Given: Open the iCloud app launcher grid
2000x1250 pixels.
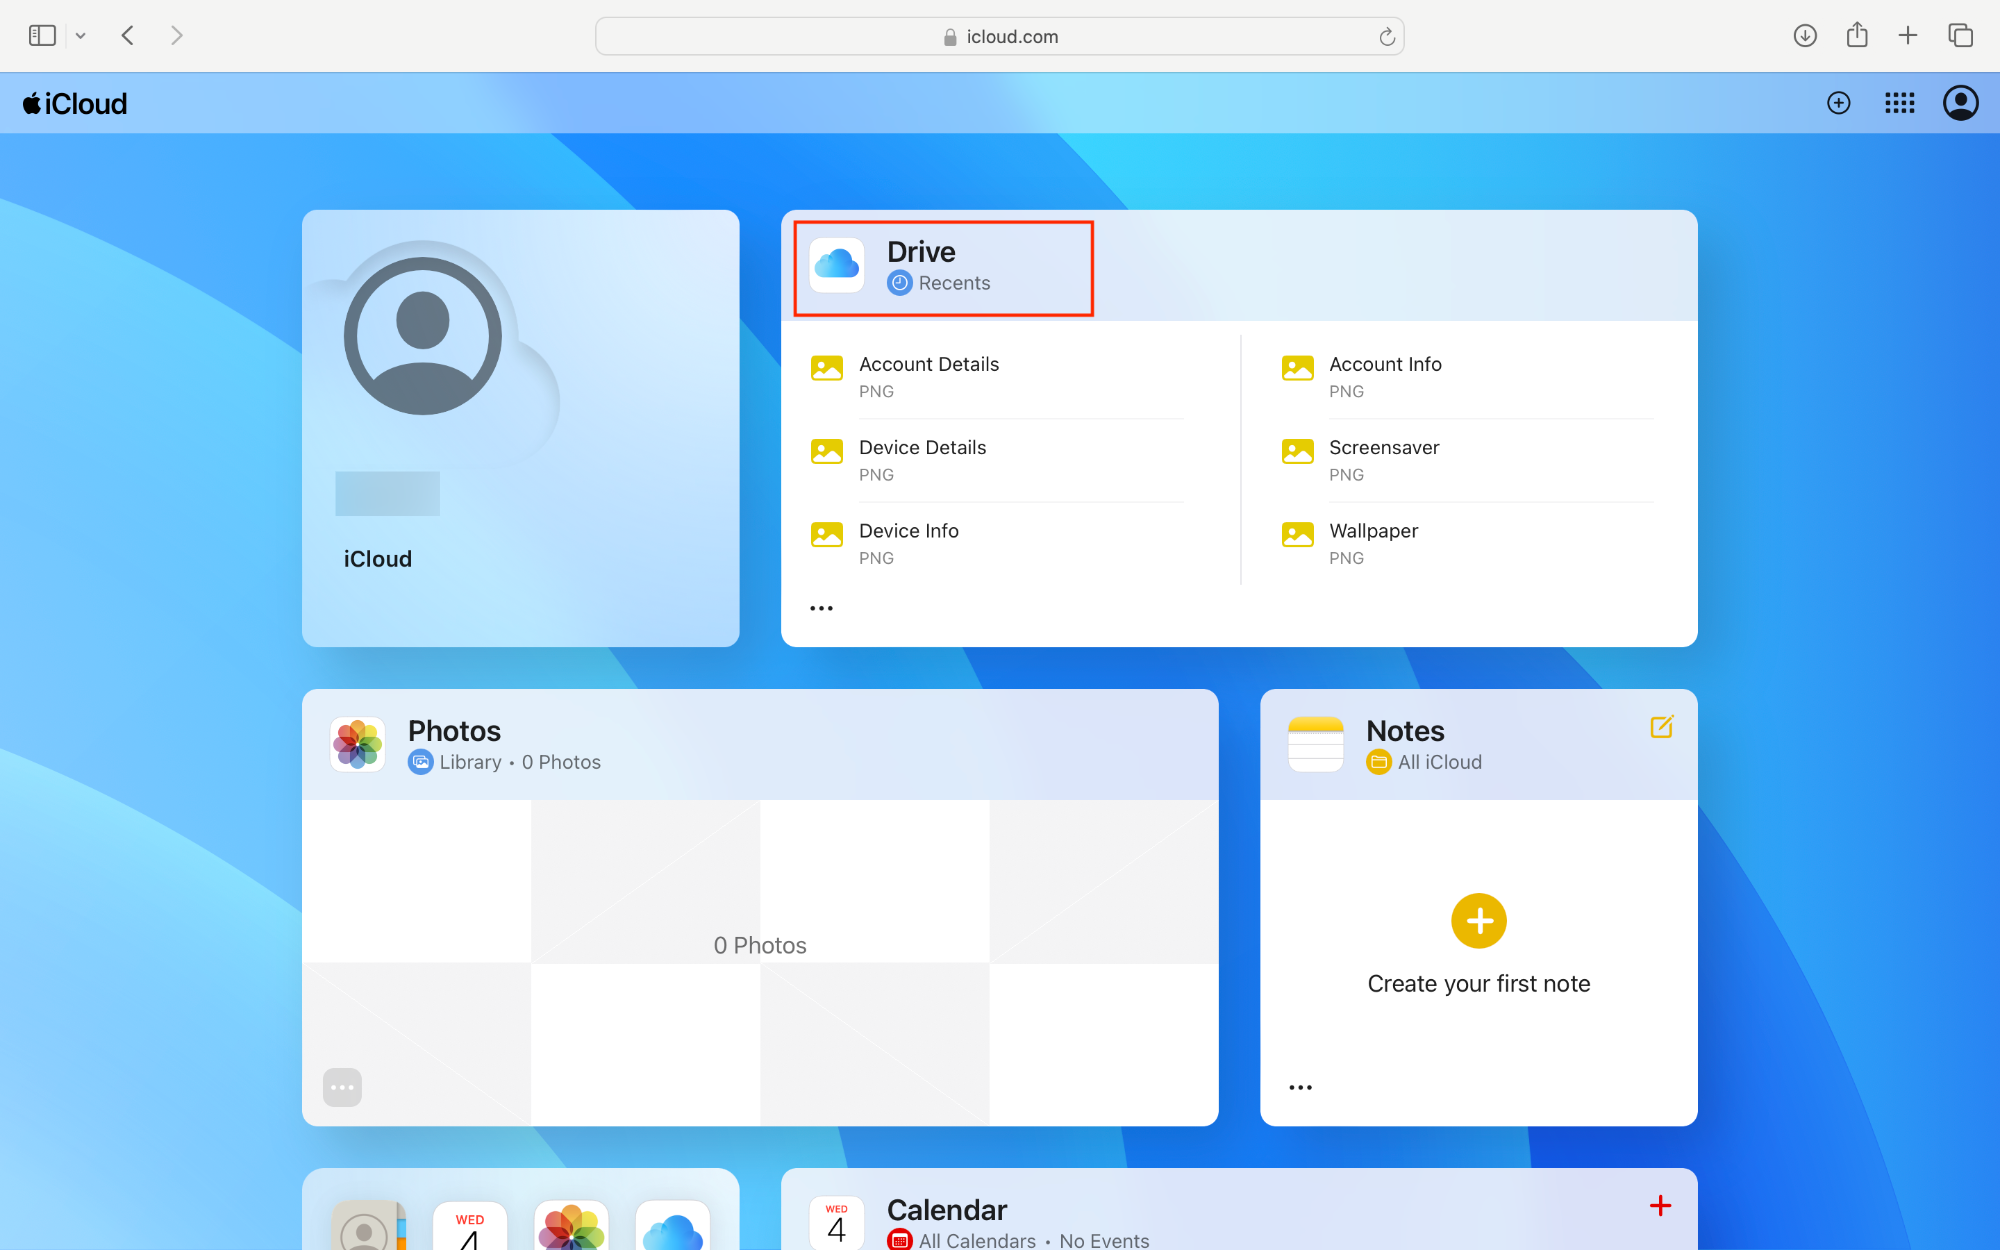Looking at the screenshot, I should point(1900,103).
